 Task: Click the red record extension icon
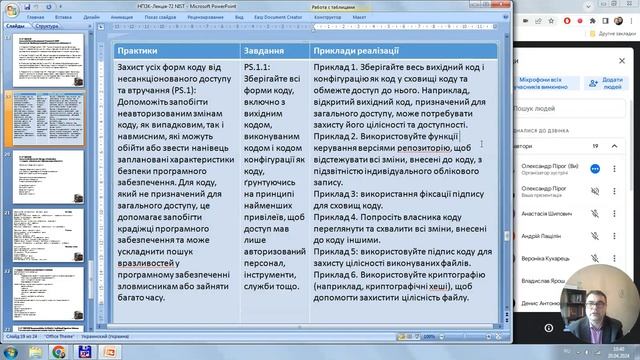point(580,21)
